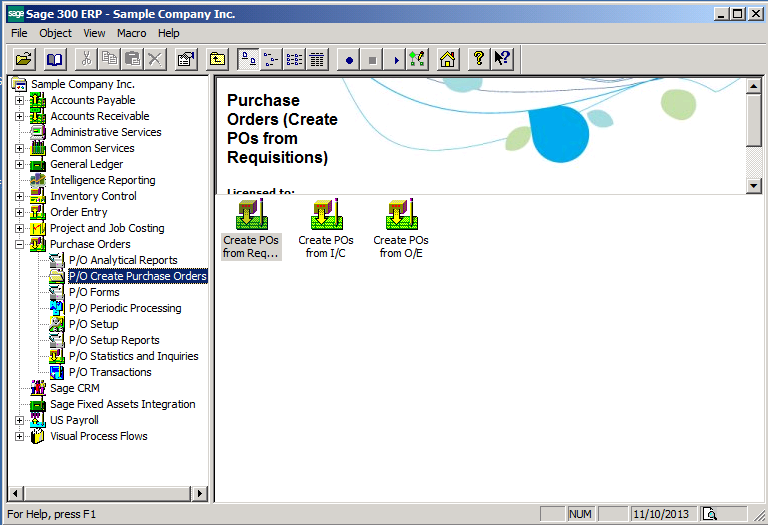Click the session date 11/10/2013 in status bar
This screenshot has width=768, height=525.
(x=661, y=514)
